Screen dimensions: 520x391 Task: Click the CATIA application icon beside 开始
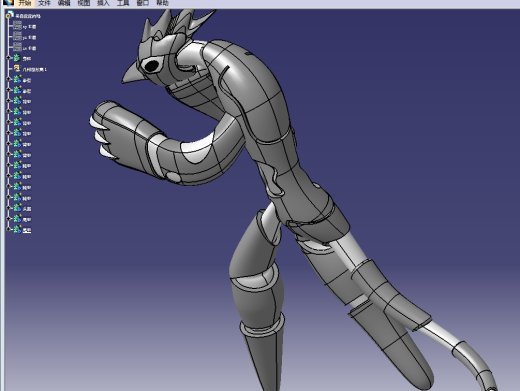(9, 3)
